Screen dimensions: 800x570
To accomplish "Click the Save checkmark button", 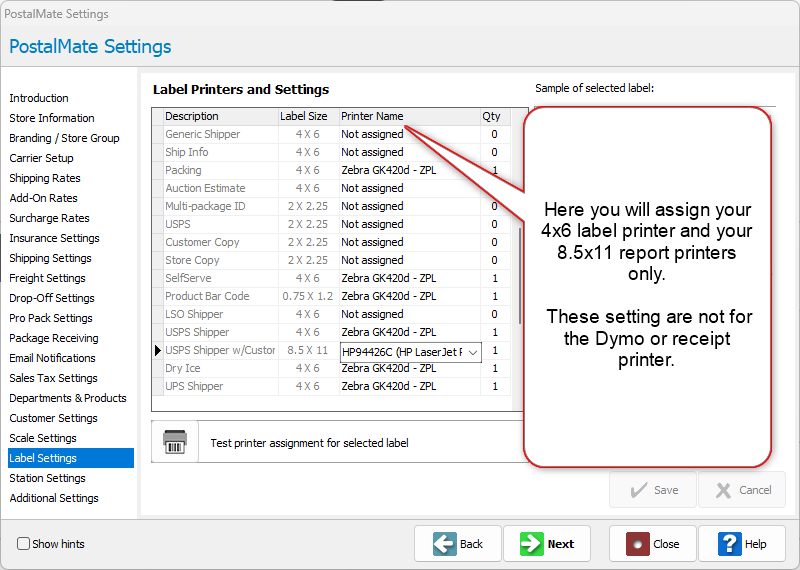I will (x=652, y=490).
